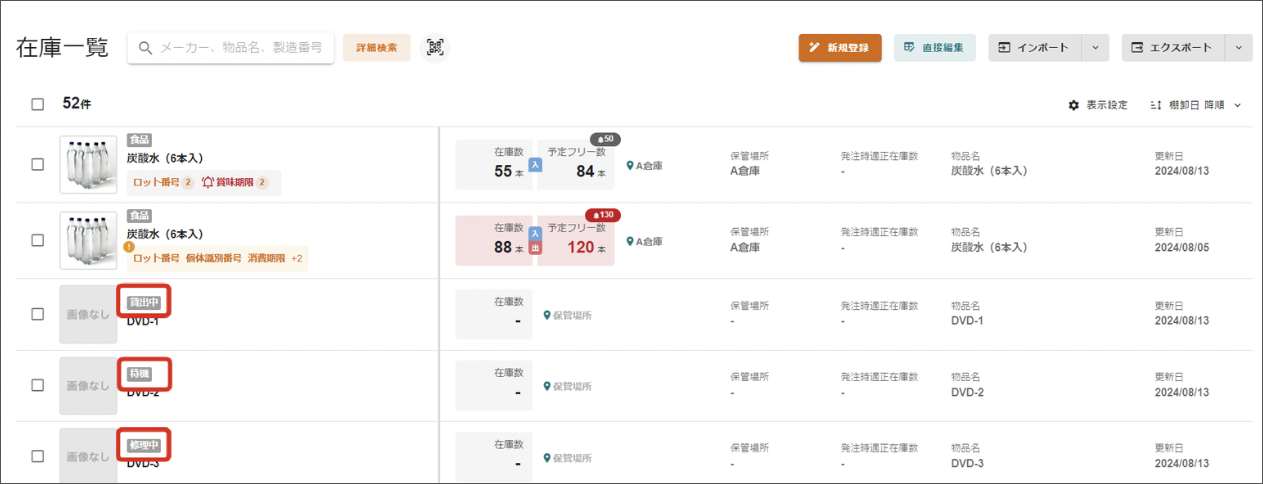Viewport: 1263px width, 484px height.
Task: Check the DVD-2 row checkbox
Action: click(x=37, y=385)
